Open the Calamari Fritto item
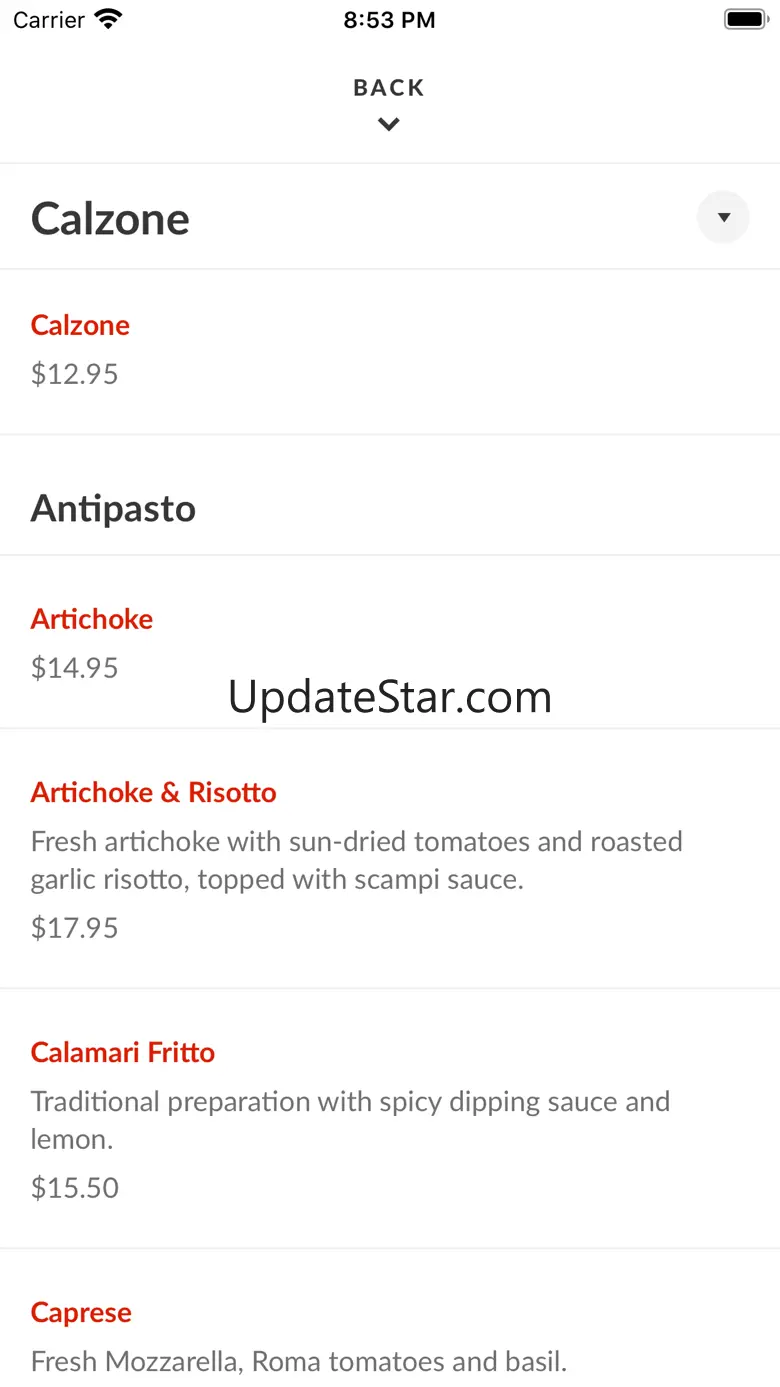The width and height of the screenshot is (780, 1387). click(123, 1052)
